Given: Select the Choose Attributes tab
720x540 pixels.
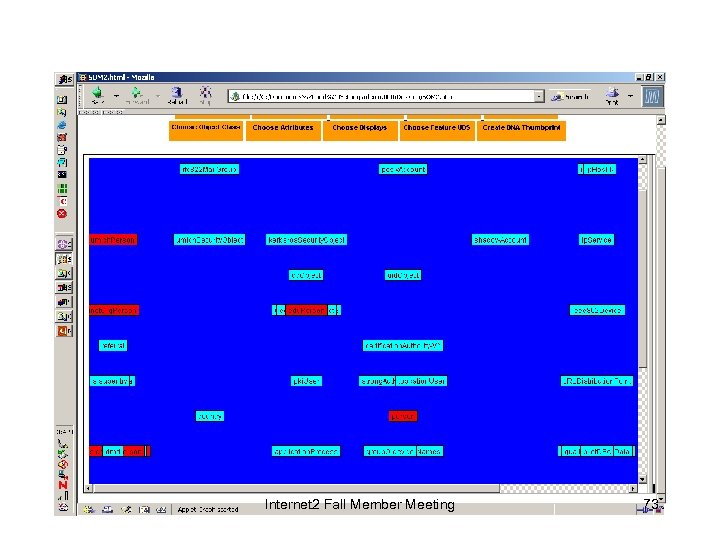Looking at the screenshot, I should [283, 130].
